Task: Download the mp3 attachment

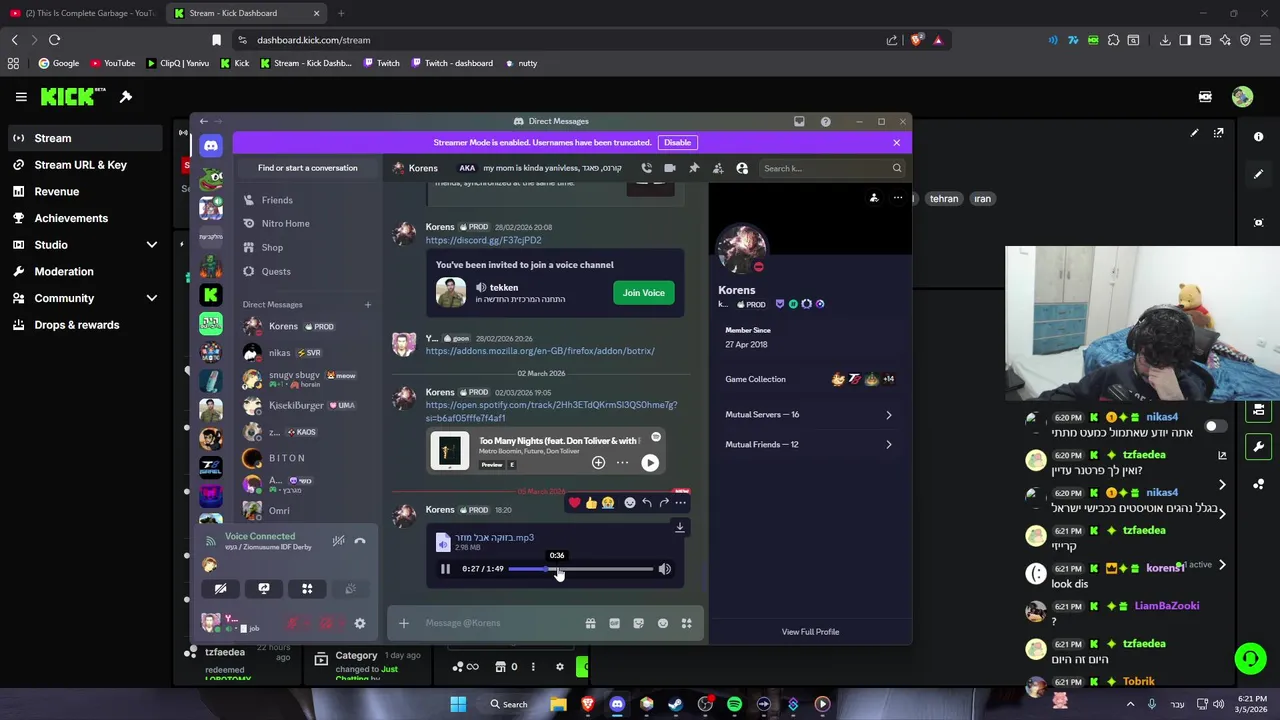Action: coord(680,527)
